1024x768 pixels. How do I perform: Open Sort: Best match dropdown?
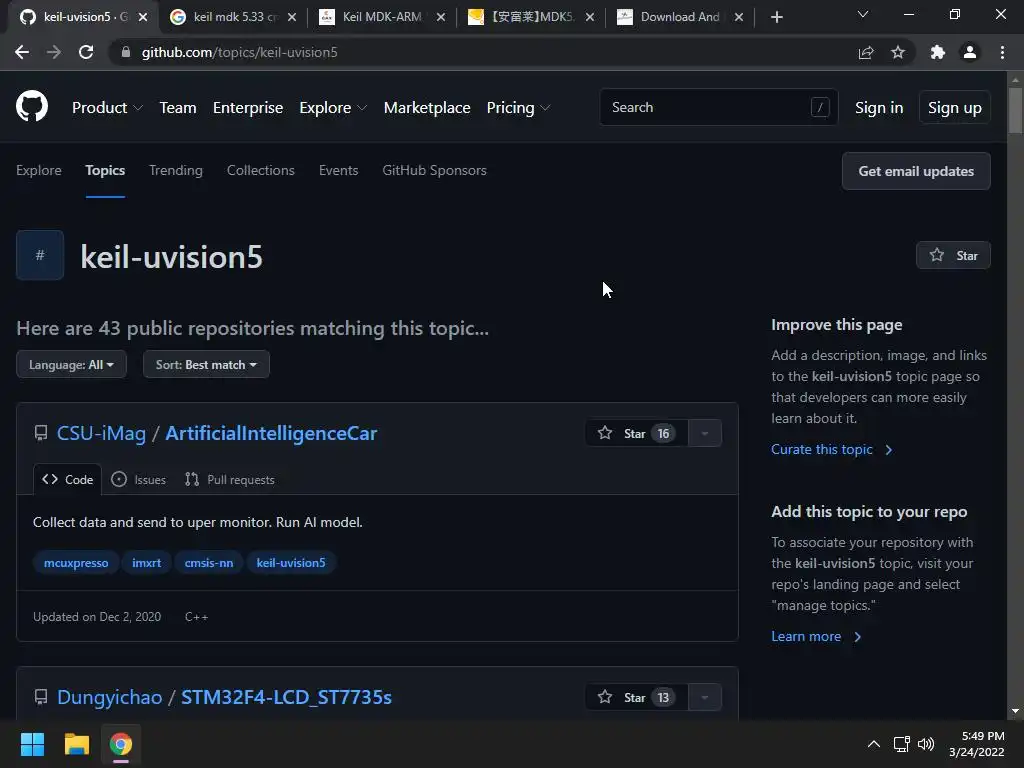pyautogui.click(x=206, y=364)
